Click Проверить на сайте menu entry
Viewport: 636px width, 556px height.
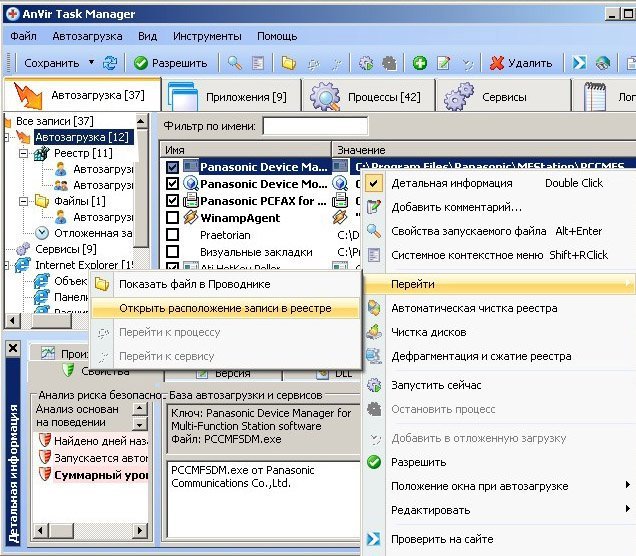499,539
